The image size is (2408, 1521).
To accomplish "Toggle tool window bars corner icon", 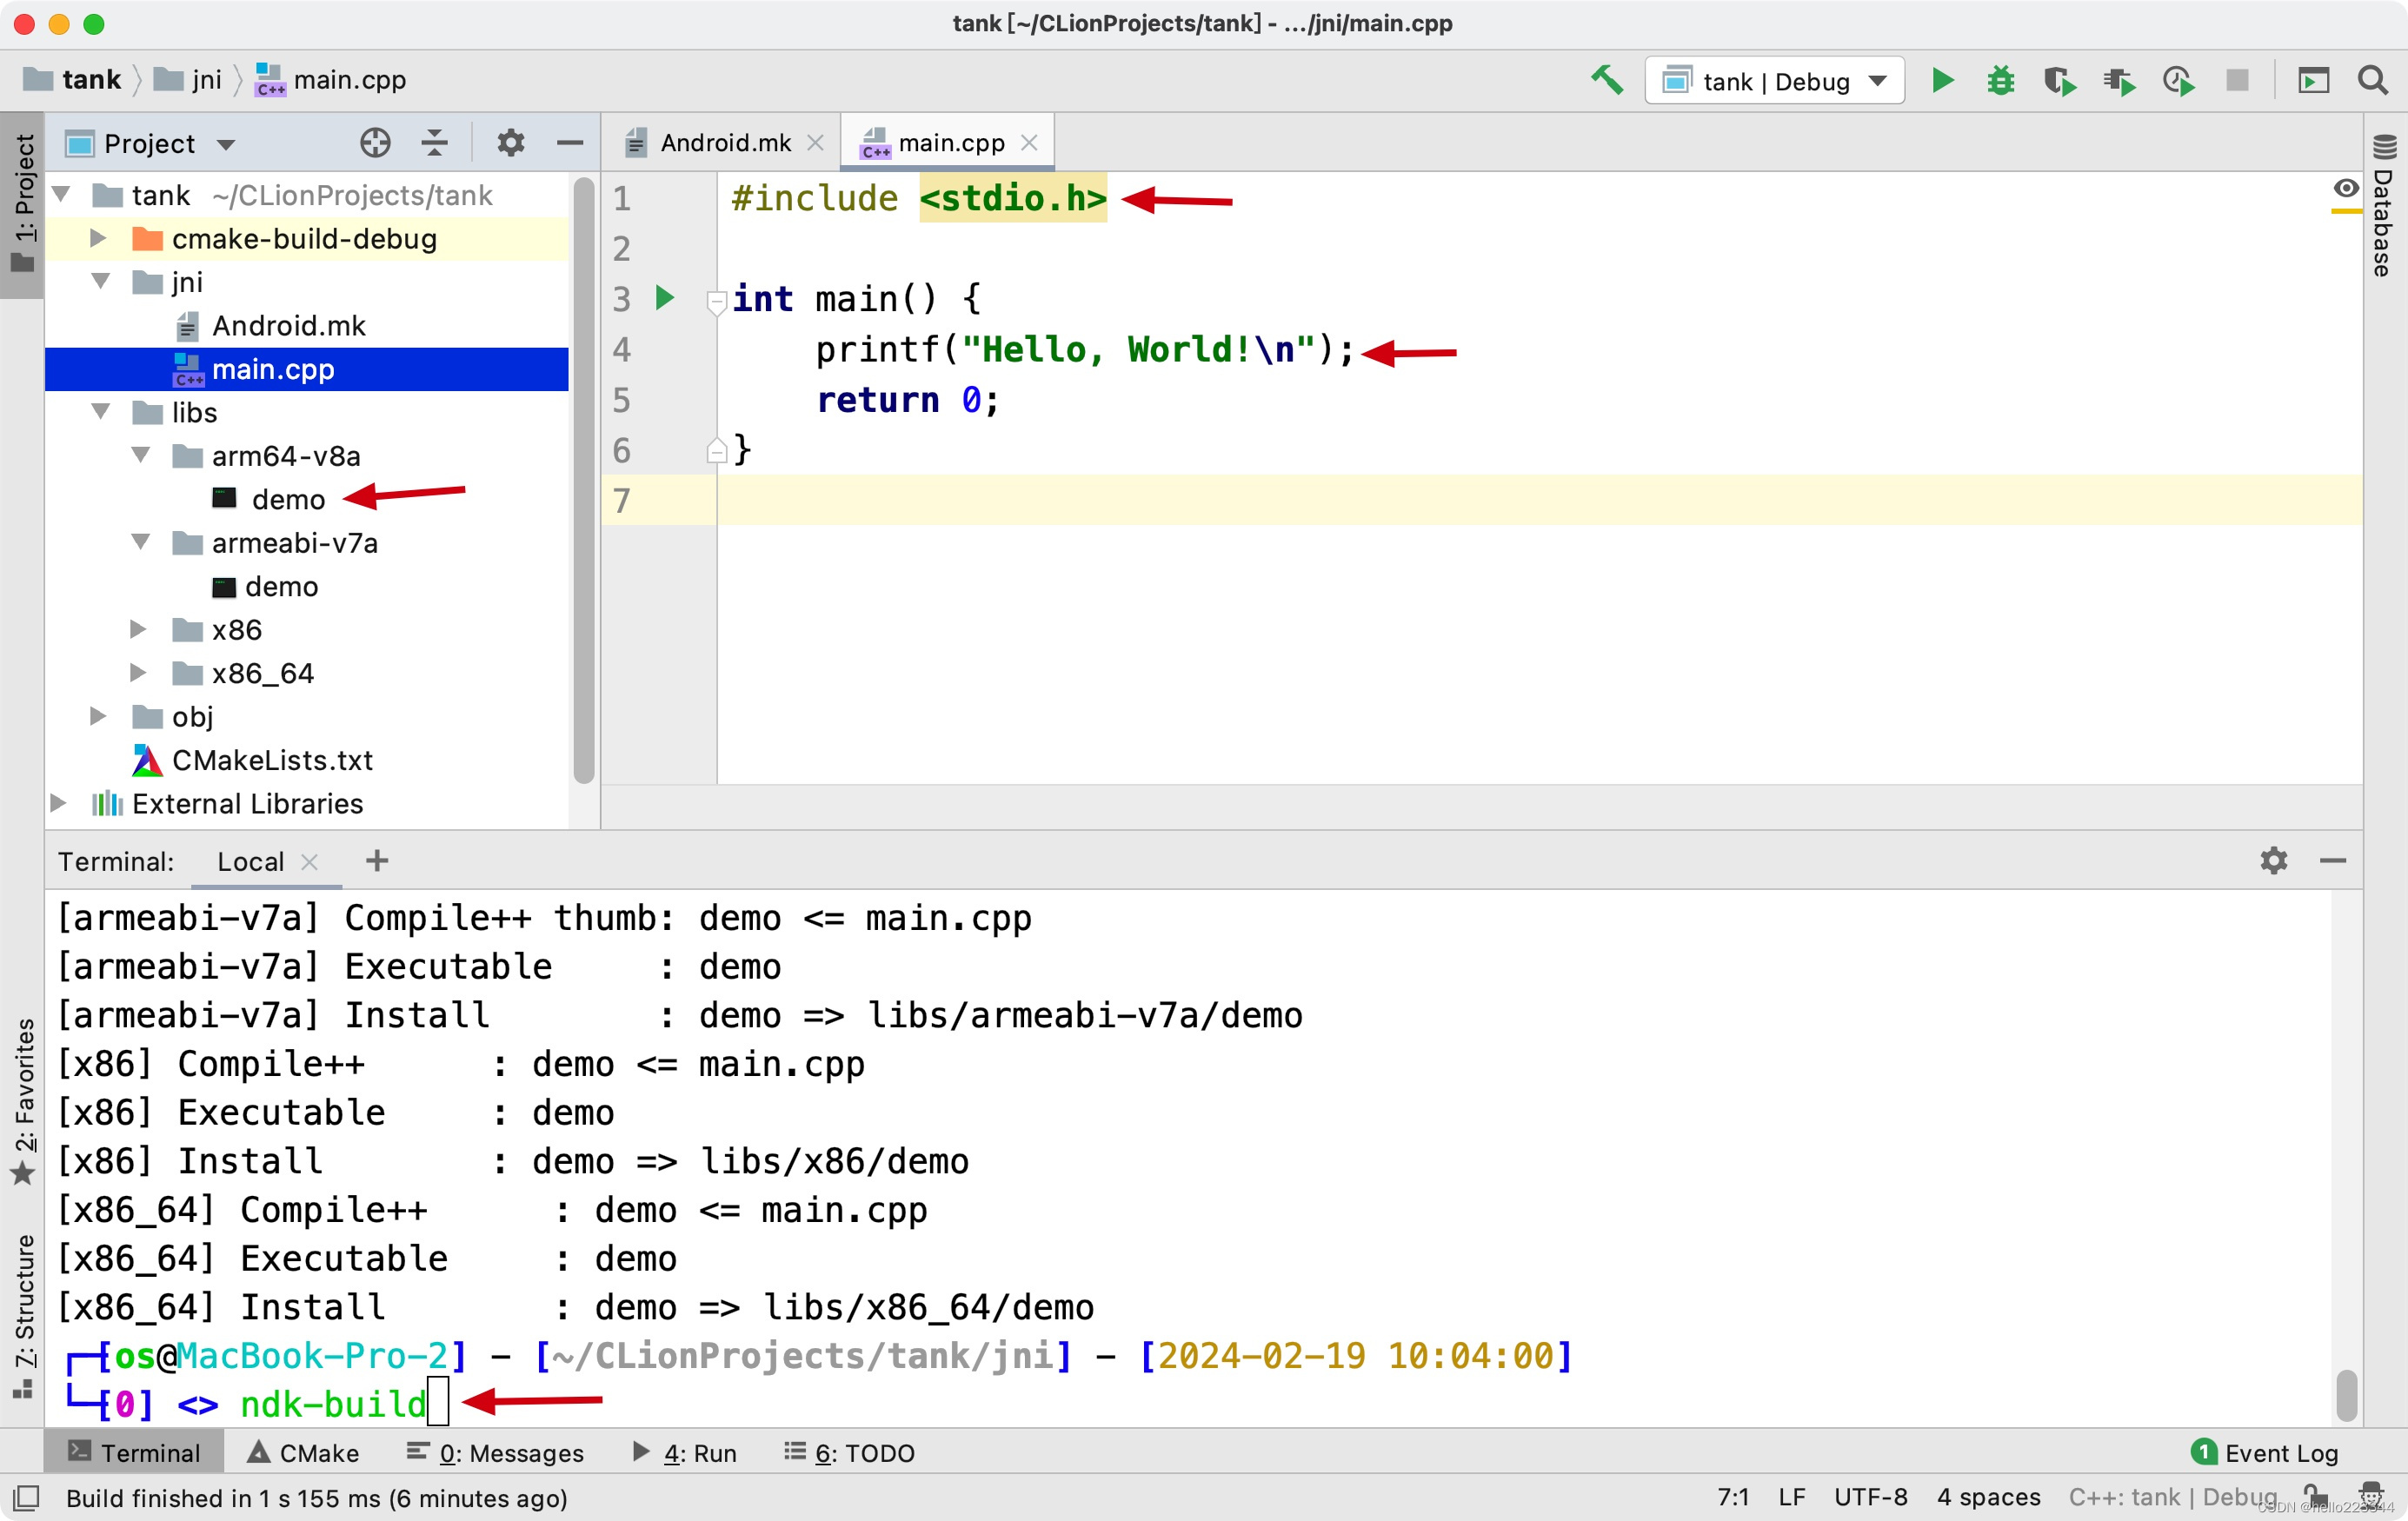I will (x=26, y=1497).
